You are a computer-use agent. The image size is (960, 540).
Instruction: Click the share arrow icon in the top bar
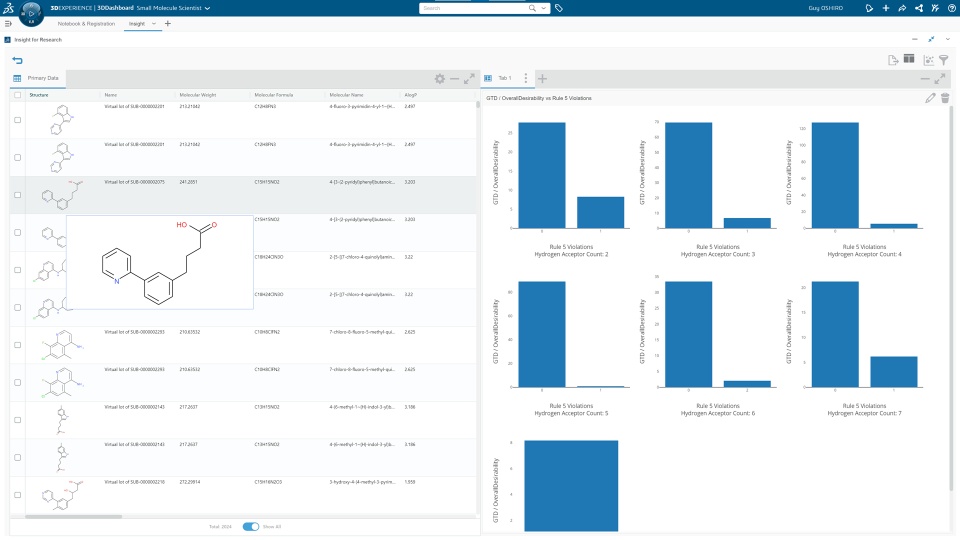[902, 8]
